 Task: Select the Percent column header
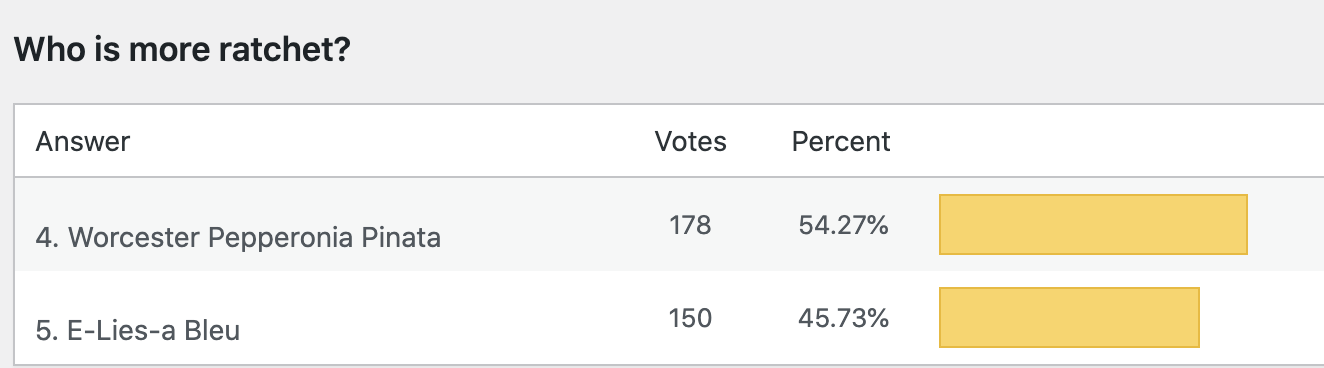coord(841,142)
